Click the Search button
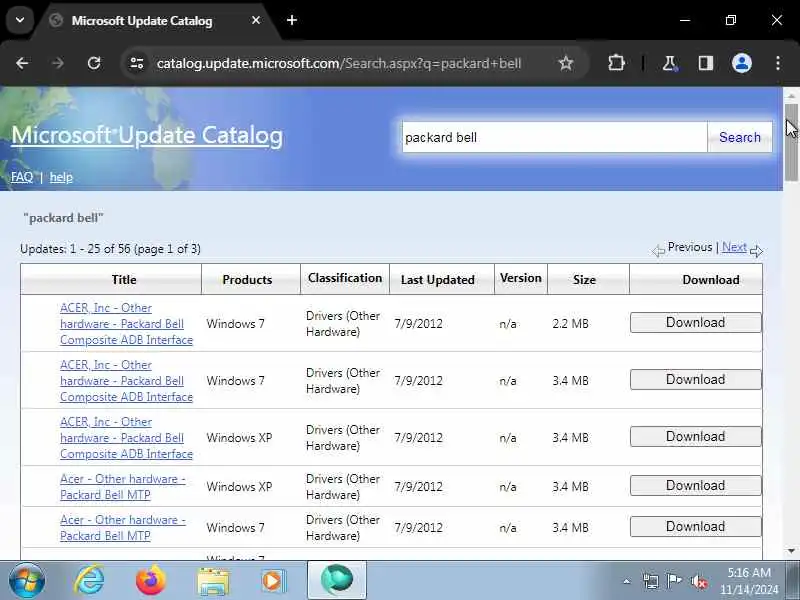Screen dimensions: 800x600 click(740, 137)
